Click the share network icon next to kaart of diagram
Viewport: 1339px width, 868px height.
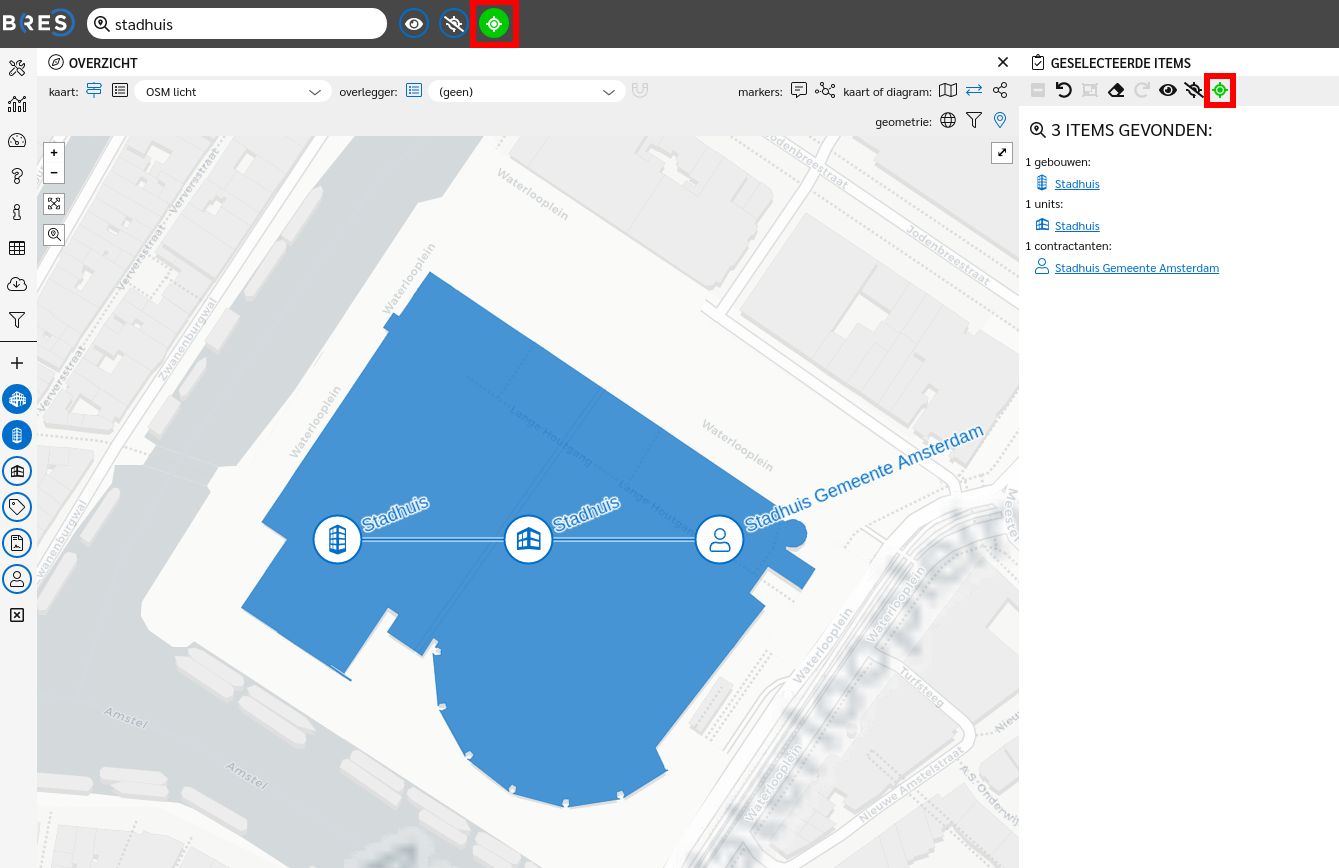[1000, 91]
